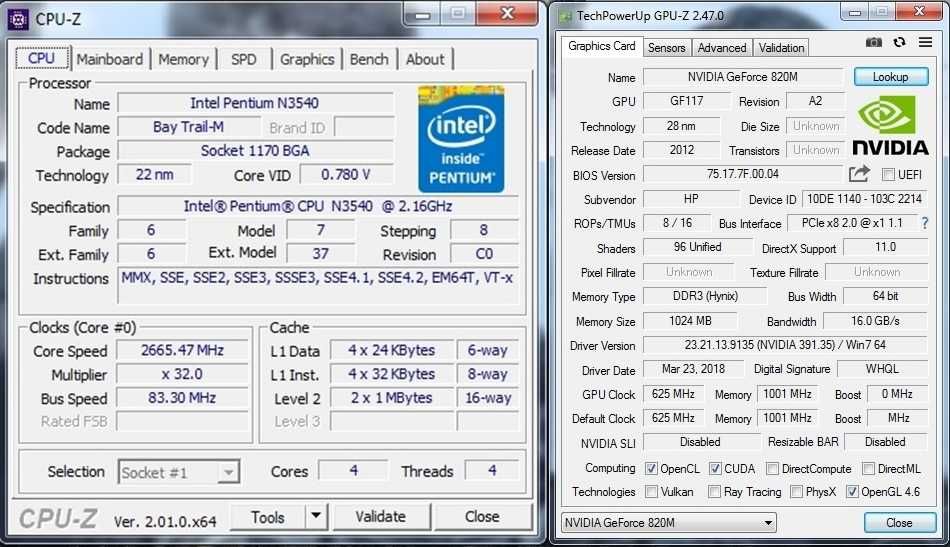Screen dimensions: 950x547
Task: Click the Level 2 cache value 2 x 1 MBytes
Action: pos(391,397)
